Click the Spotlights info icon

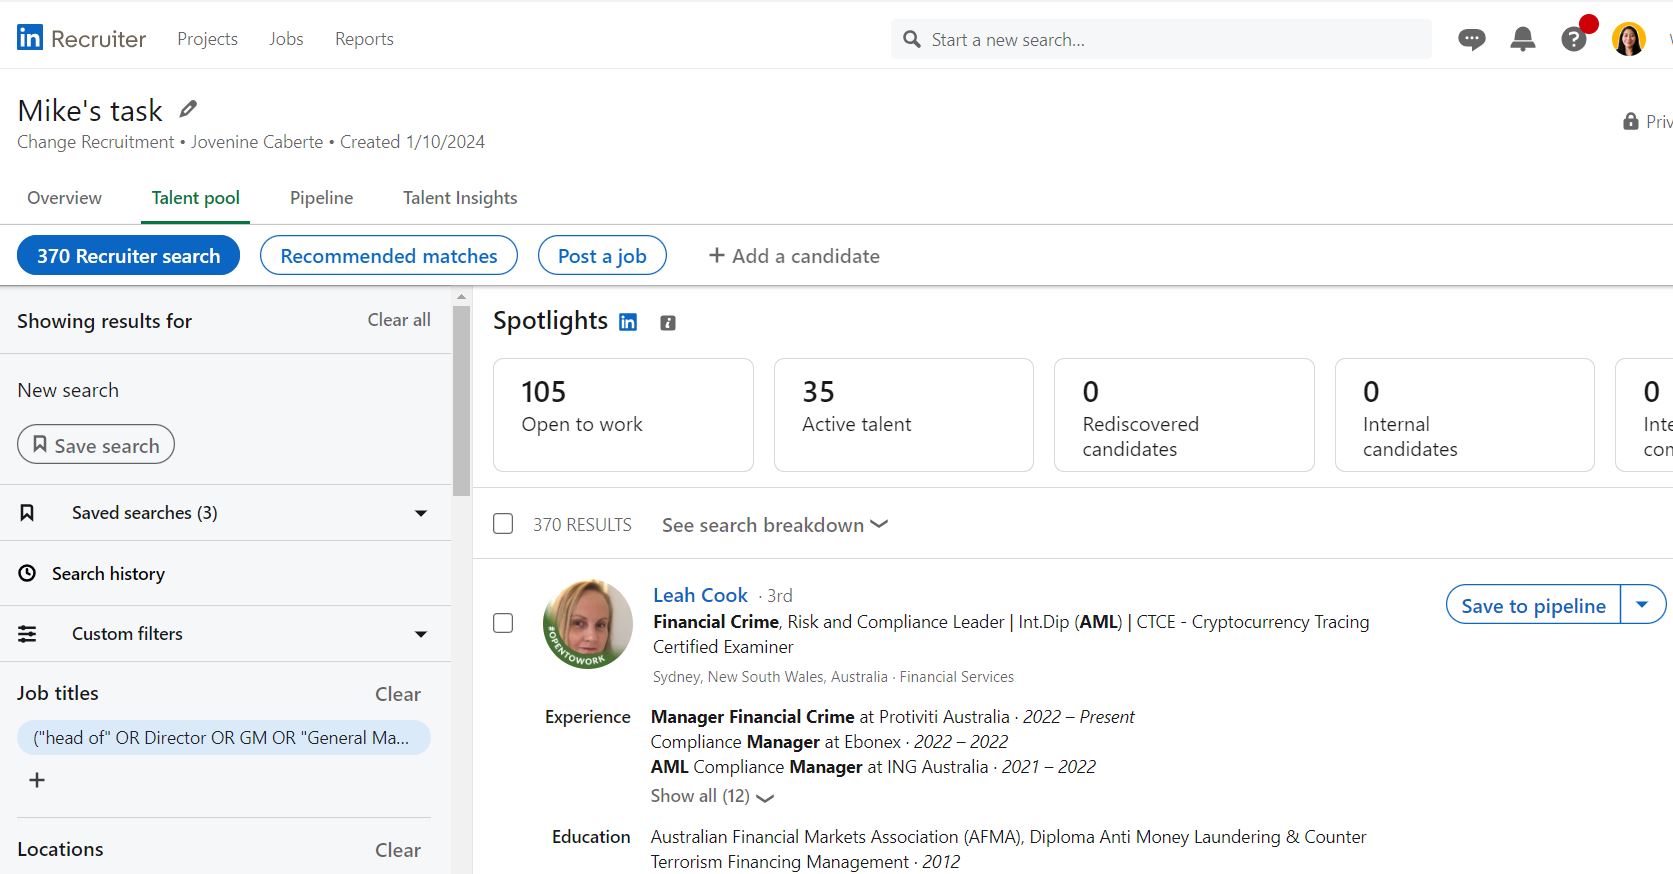pos(668,322)
